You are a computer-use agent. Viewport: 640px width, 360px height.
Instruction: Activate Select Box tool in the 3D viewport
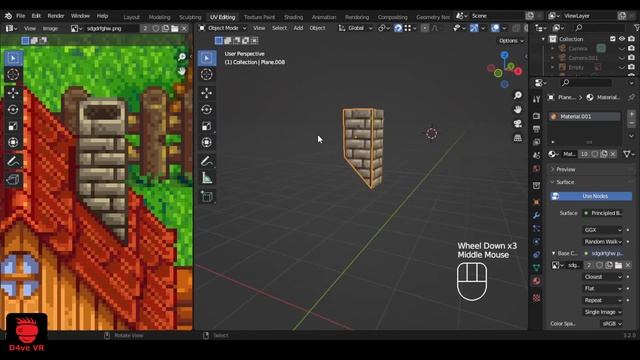pyautogui.click(x=207, y=58)
